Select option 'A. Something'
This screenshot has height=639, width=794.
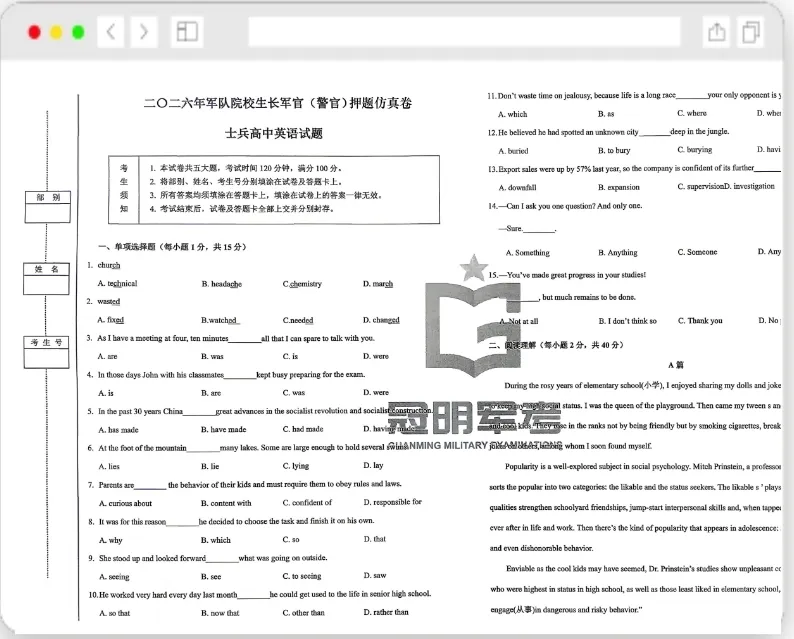pyautogui.click(x=528, y=253)
